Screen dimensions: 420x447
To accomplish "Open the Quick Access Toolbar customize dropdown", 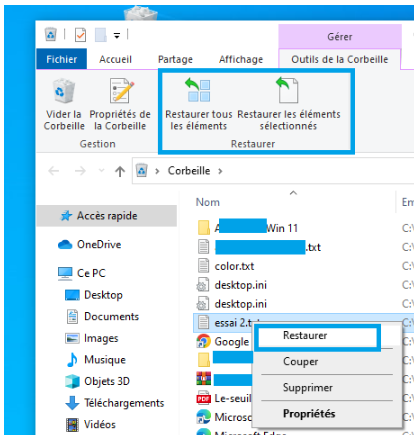I will (117, 35).
